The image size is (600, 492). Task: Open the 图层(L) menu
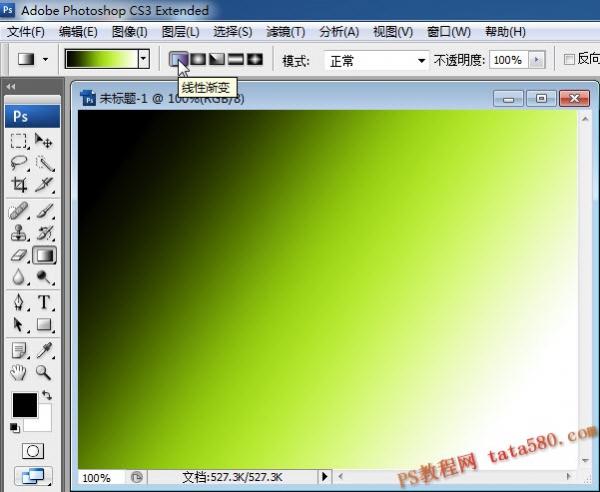coord(181,32)
